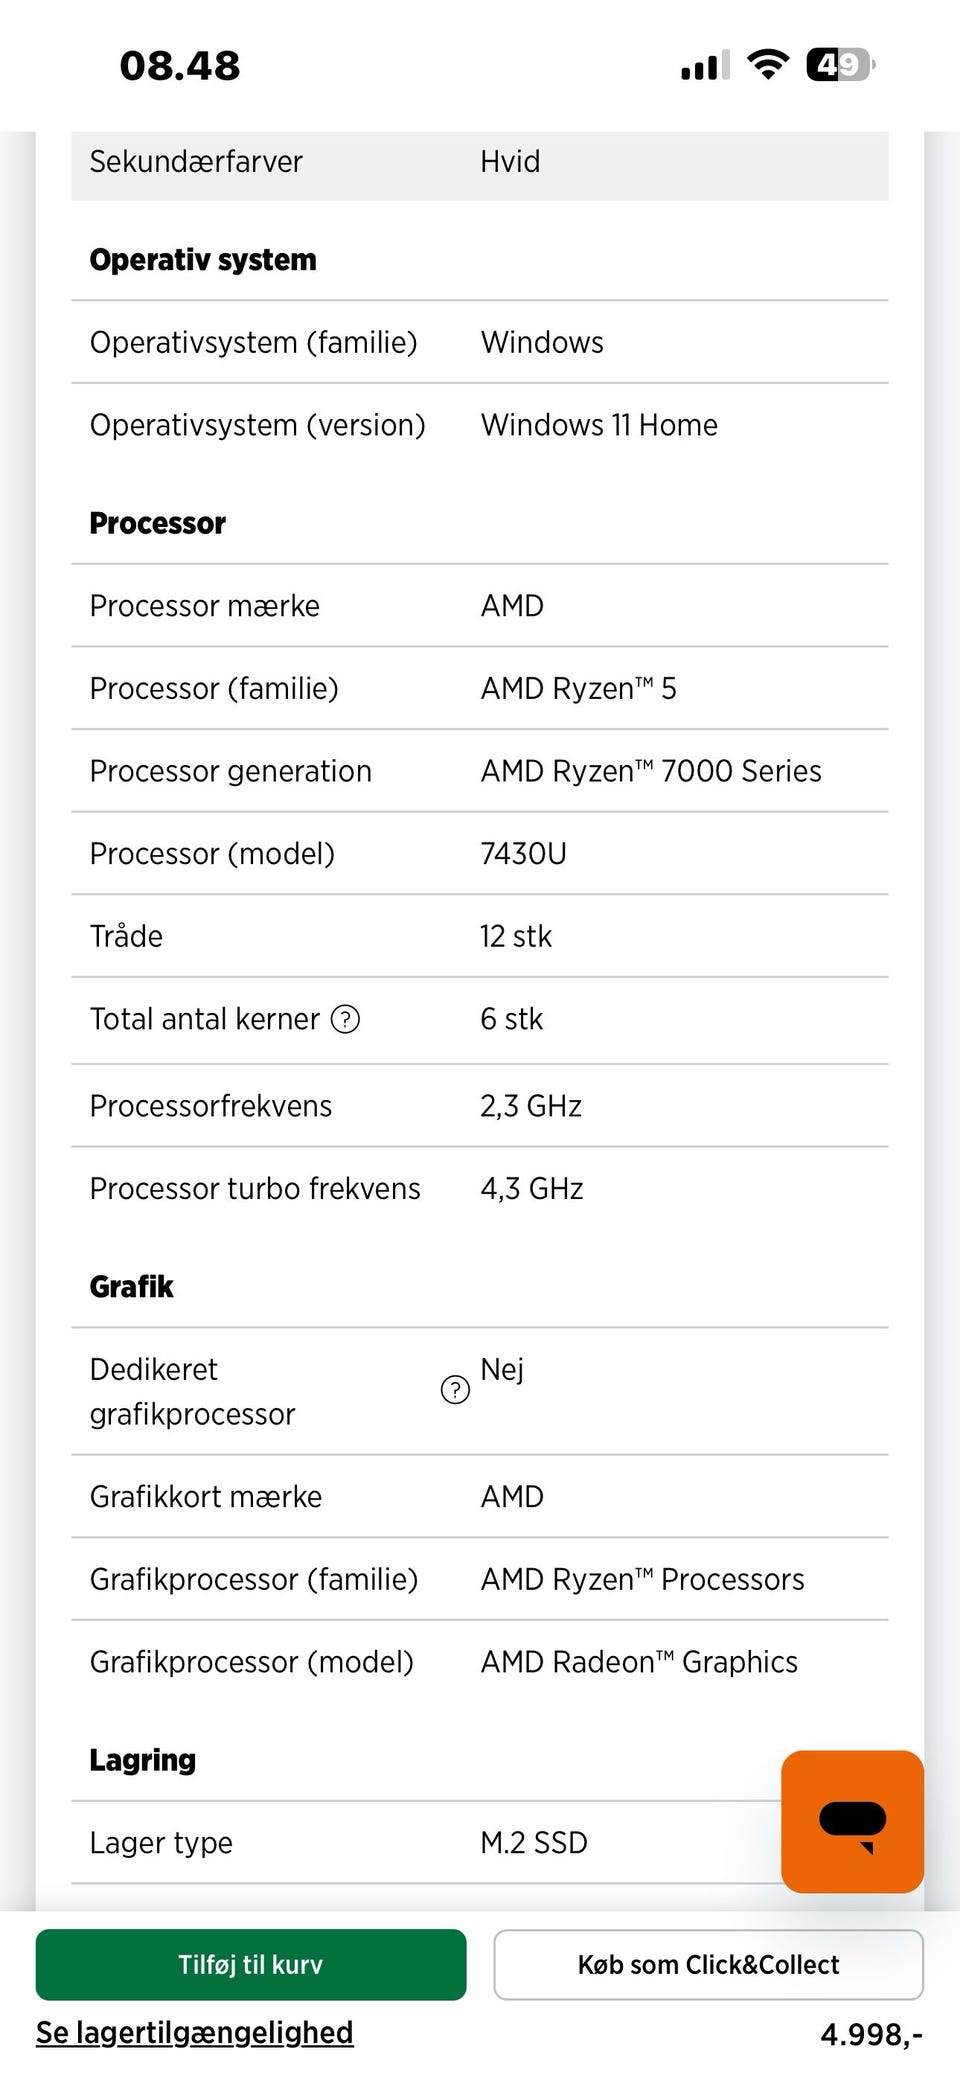Tap the Grafik section heading
This screenshot has height=2081, width=960.
pos(132,1286)
